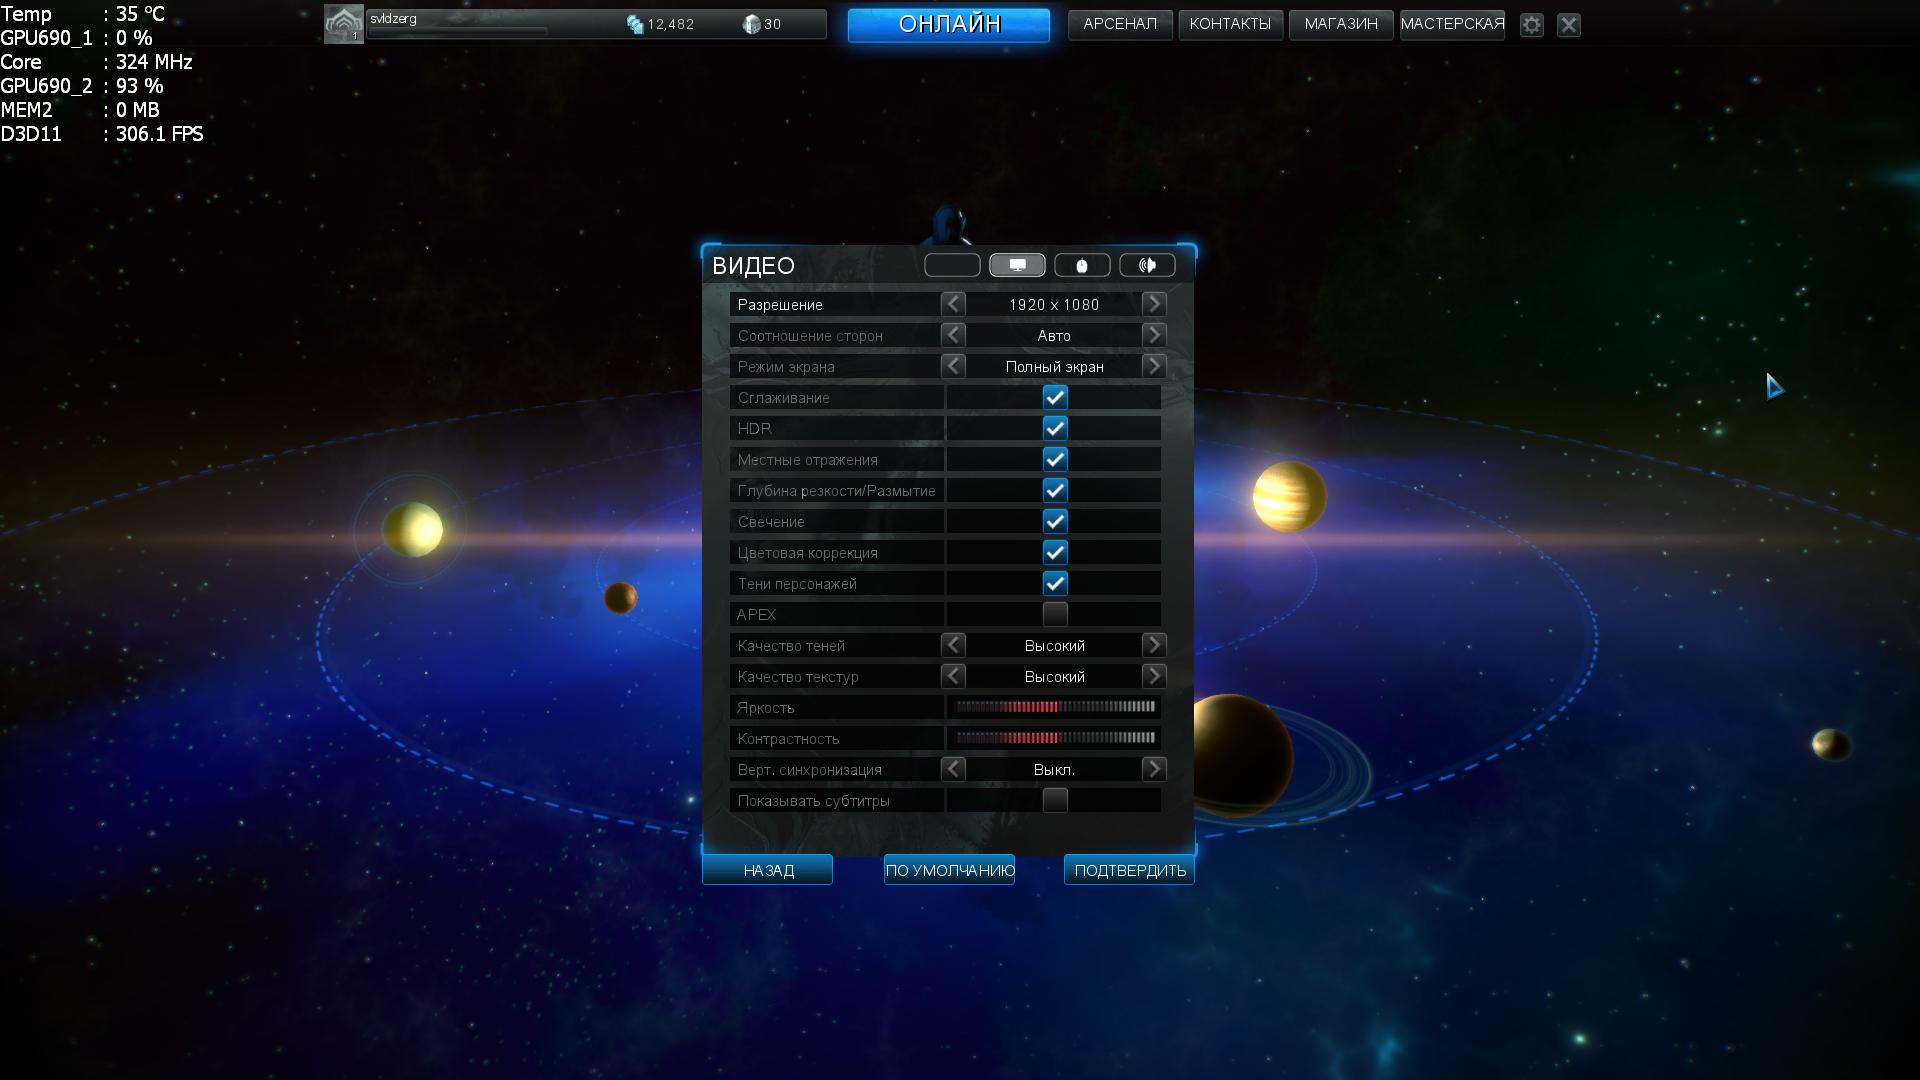Open the МАГАЗИН menu

pos(1341,24)
